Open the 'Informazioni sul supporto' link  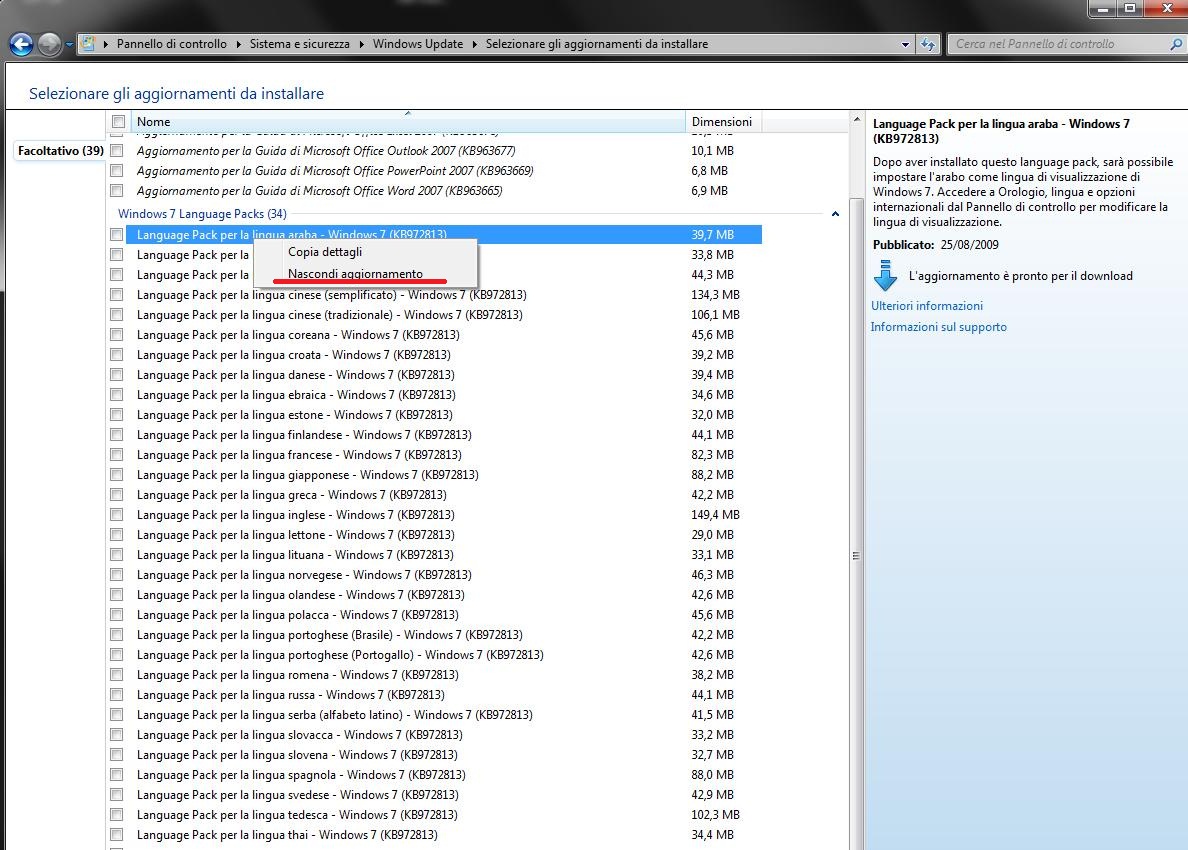939,327
